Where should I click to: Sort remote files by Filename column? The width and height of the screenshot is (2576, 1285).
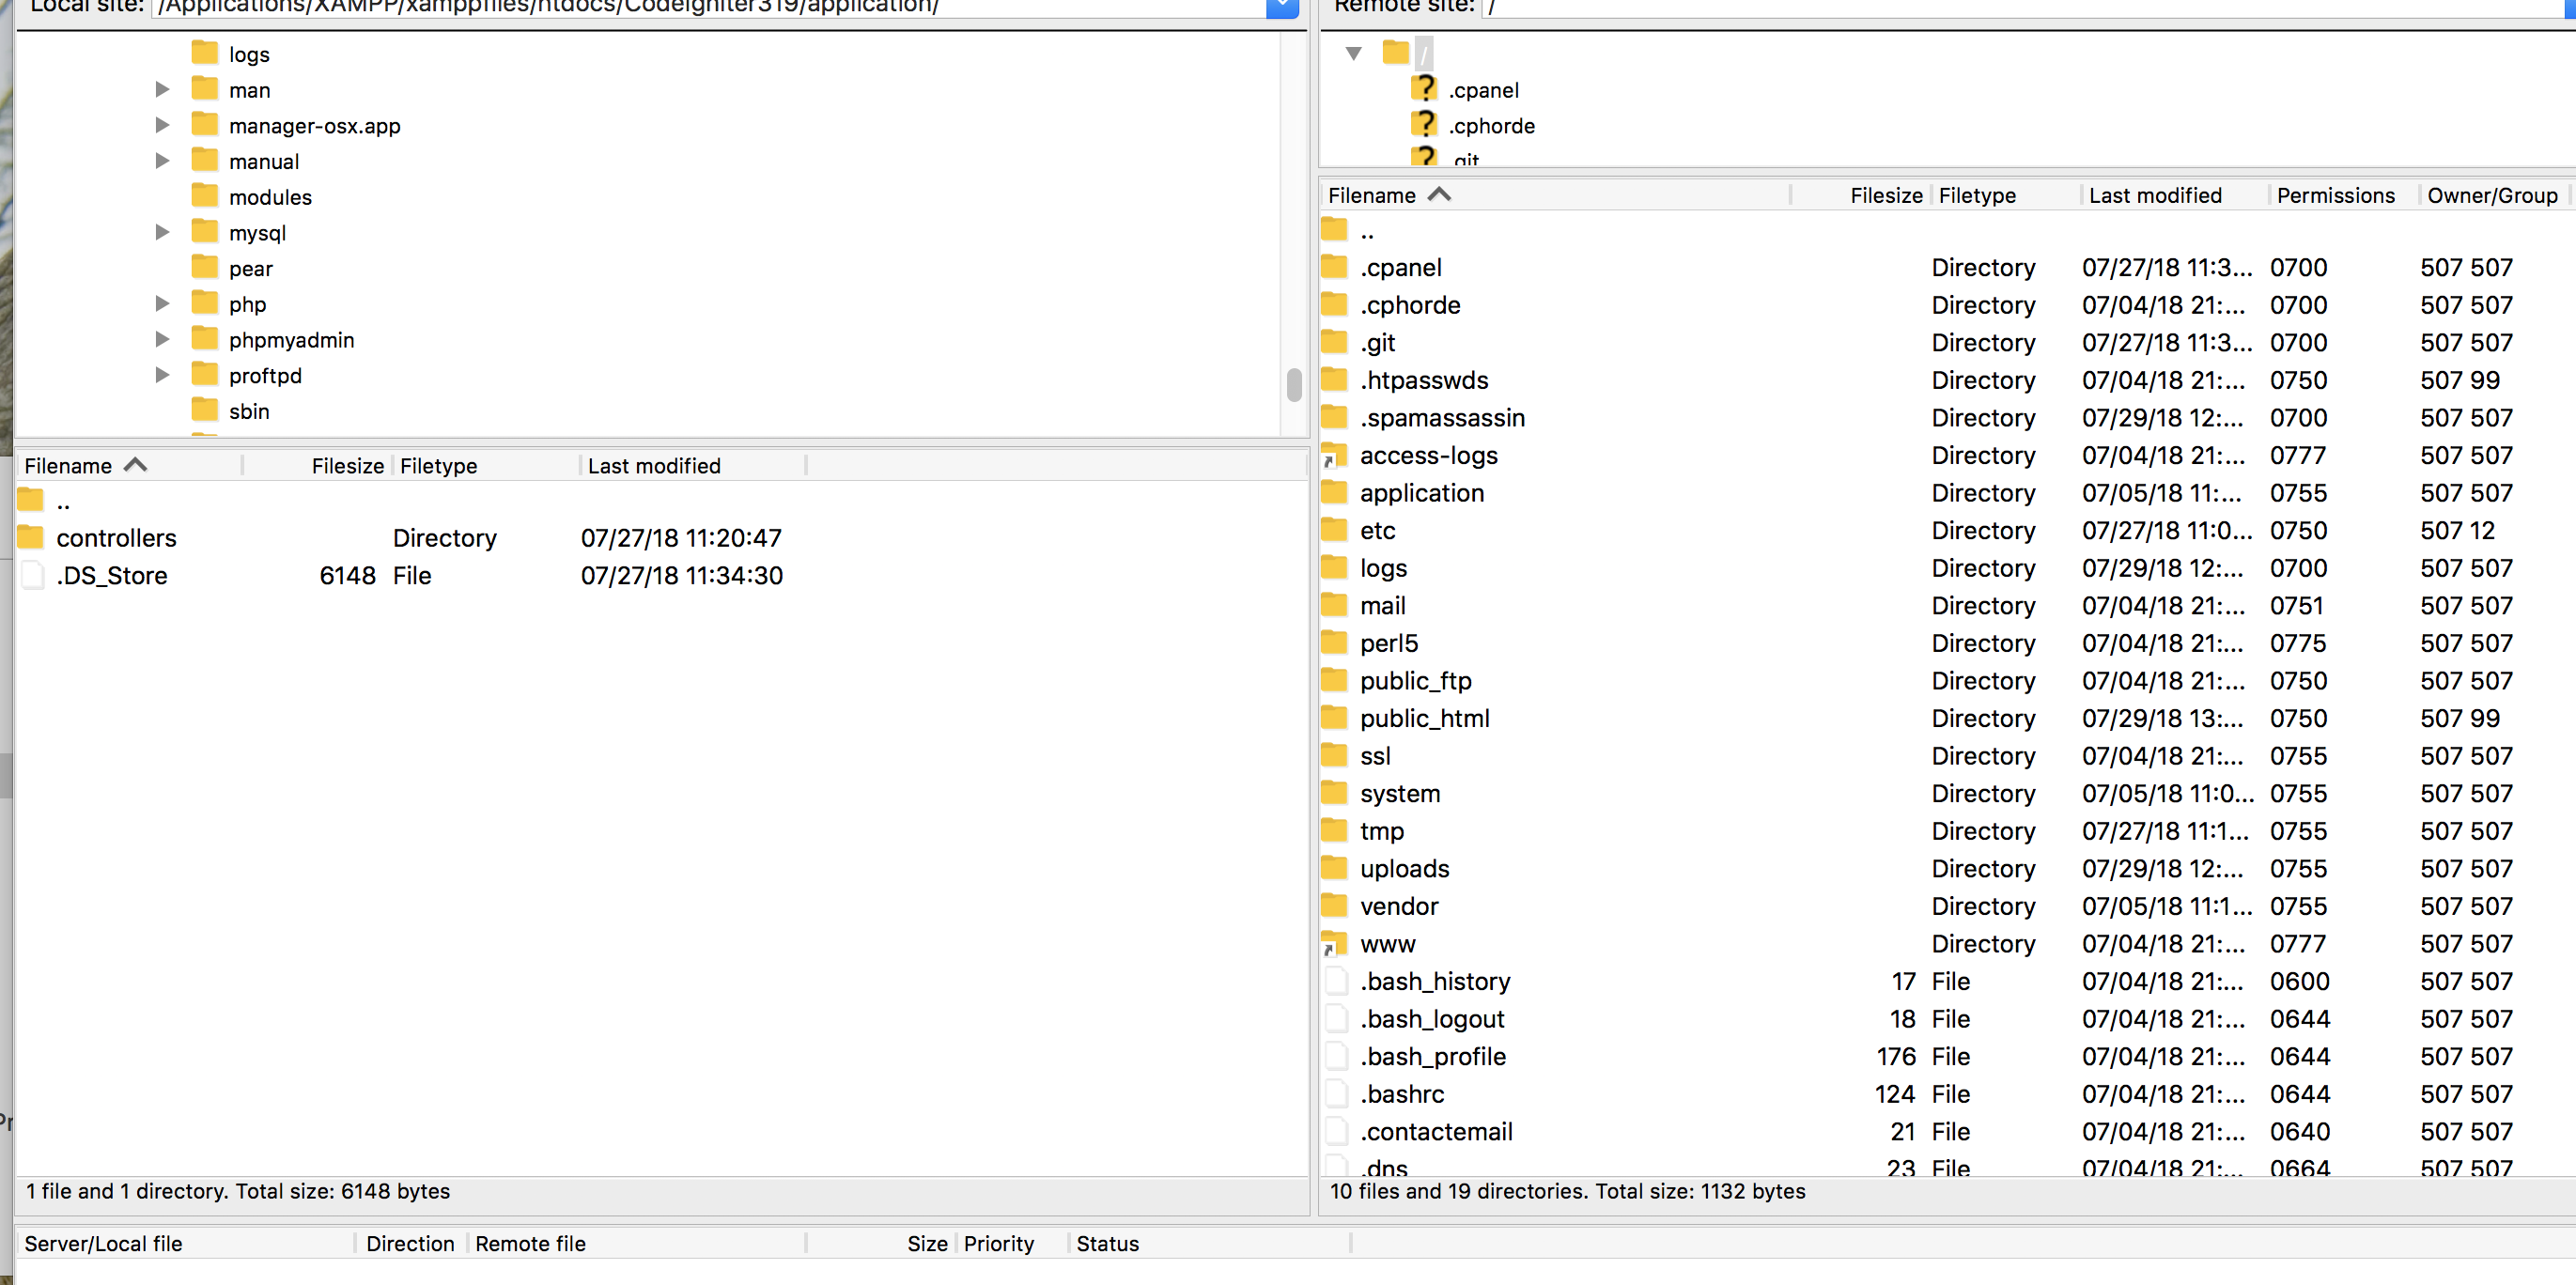(x=1556, y=195)
